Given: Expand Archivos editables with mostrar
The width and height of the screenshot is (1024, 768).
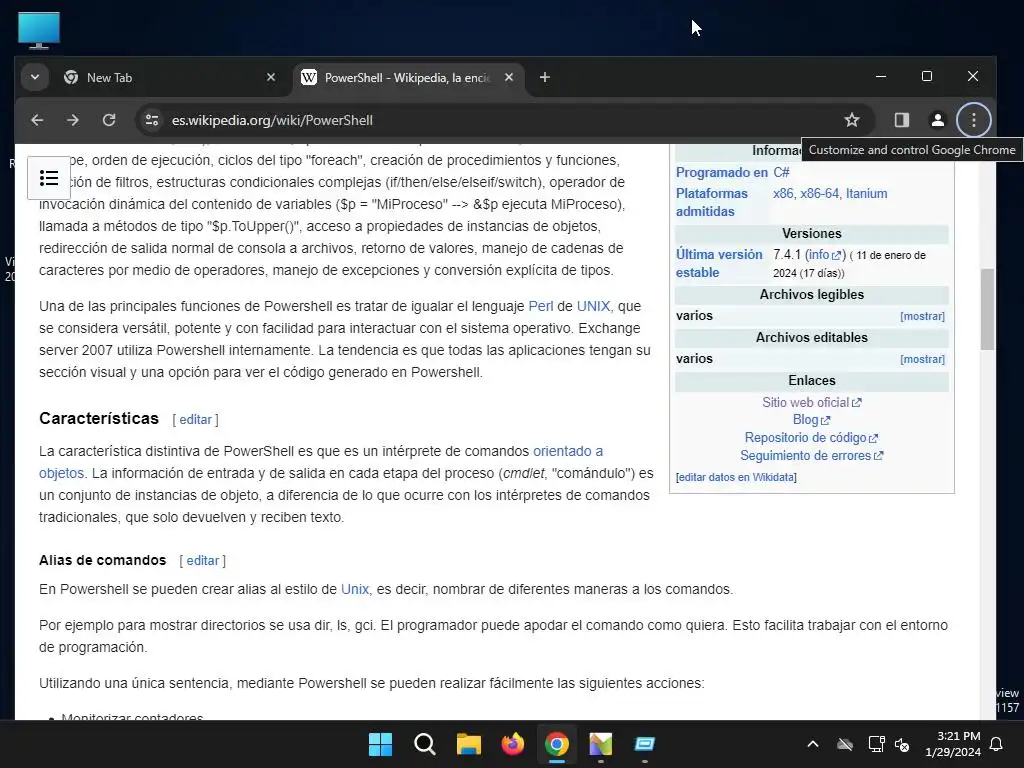Looking at the screenshot, I should 922,359.
